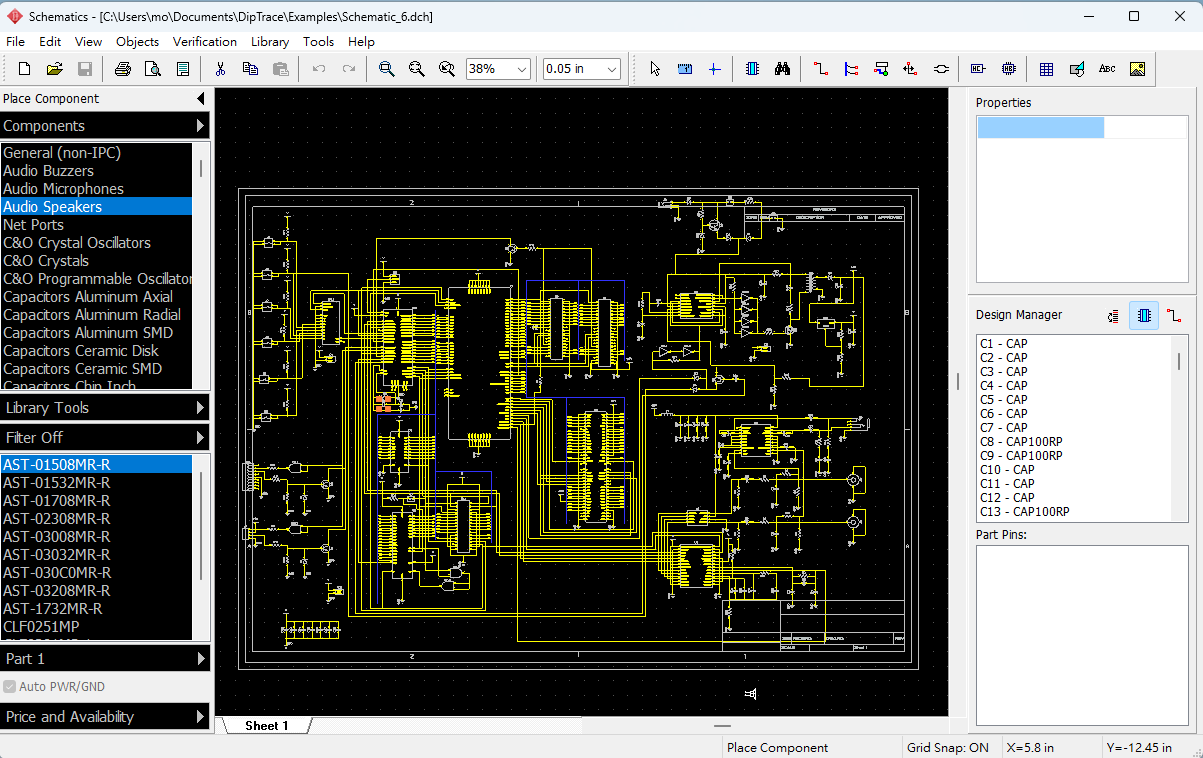1203x758 pixels.
Task: Click the Place Picture icon in toolbar
Action: (x=1137, y=69)
